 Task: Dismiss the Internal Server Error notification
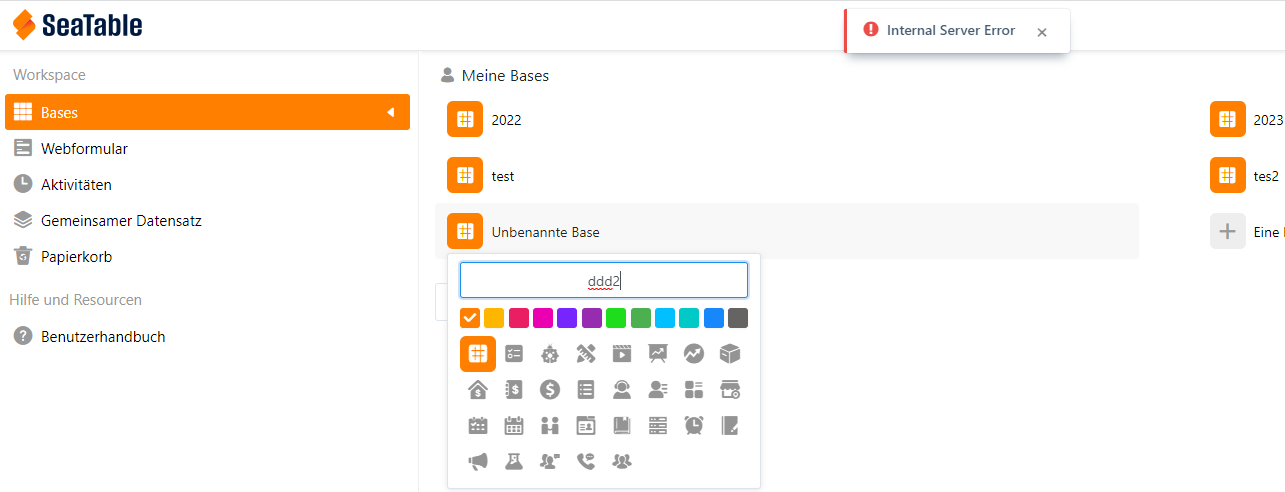click(1042, 32)
